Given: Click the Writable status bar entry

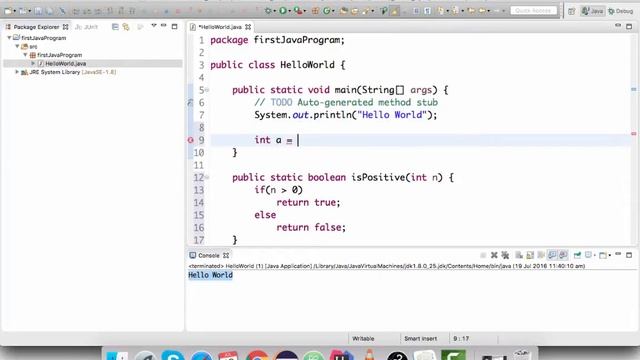Looking at the screenshot, I should pos(363,339).
